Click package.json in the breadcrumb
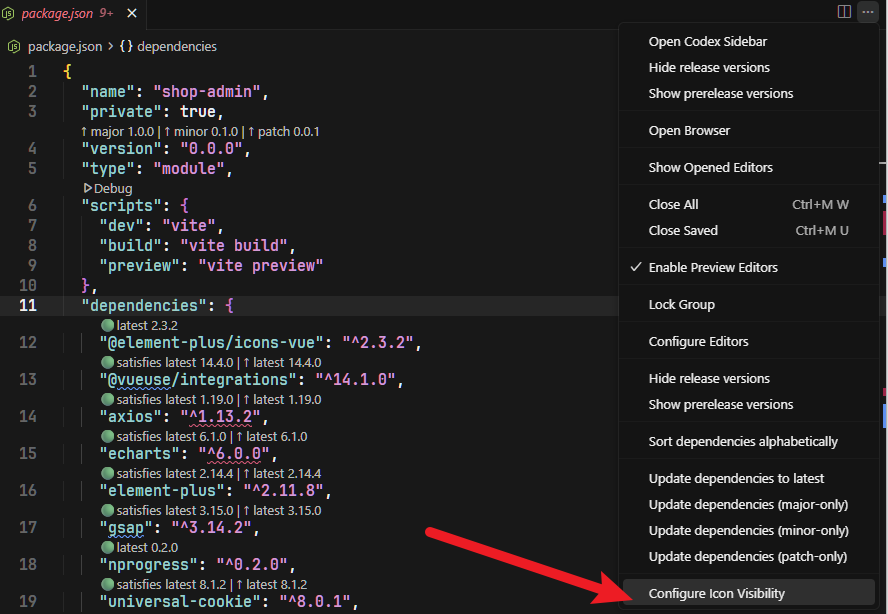Image resolution: width=888 pixels, height=614 pixels. point(65,46)
